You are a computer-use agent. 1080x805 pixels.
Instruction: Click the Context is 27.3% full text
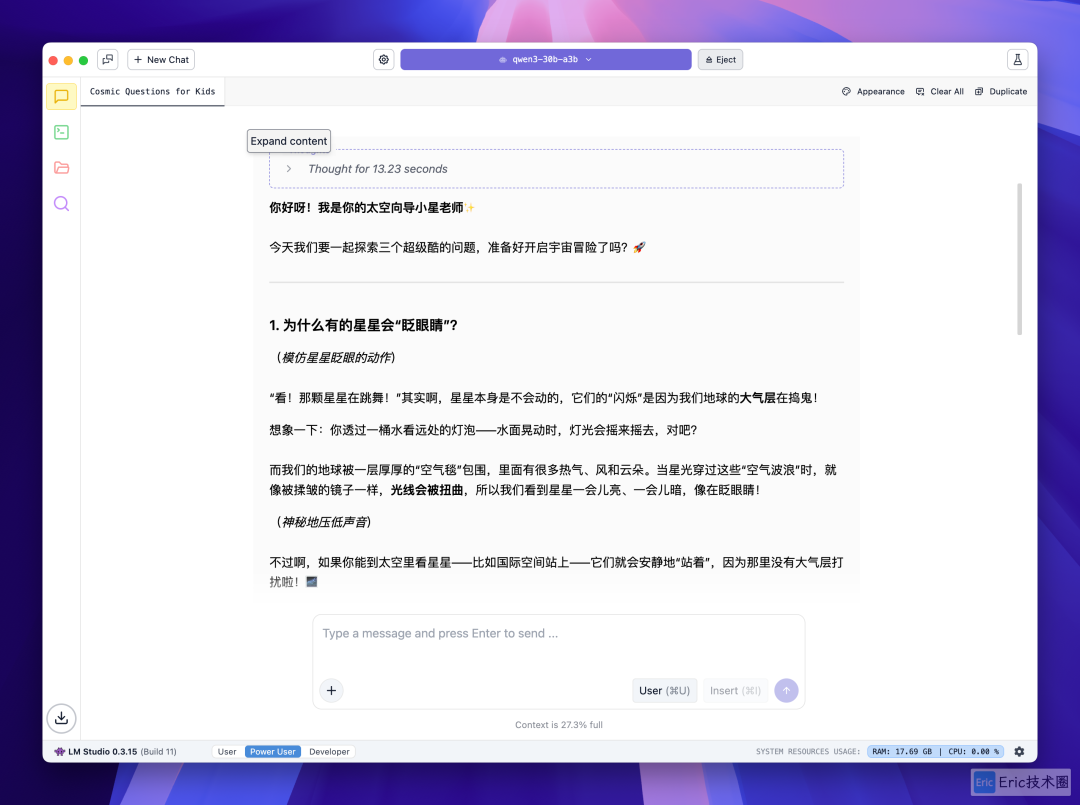point(559,724)
